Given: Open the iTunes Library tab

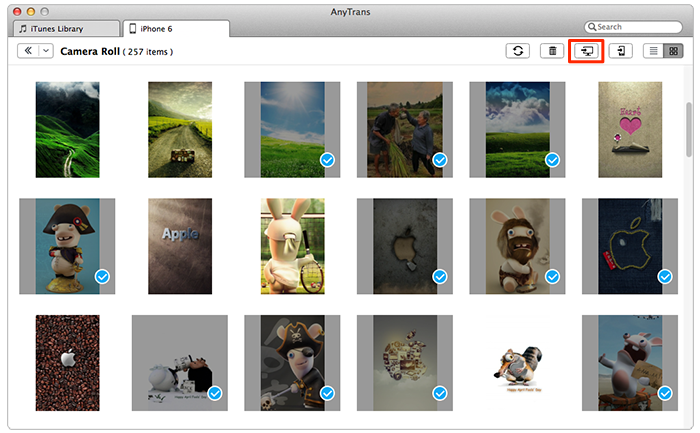Looking at the screenshot, I should tap(66, 29).
